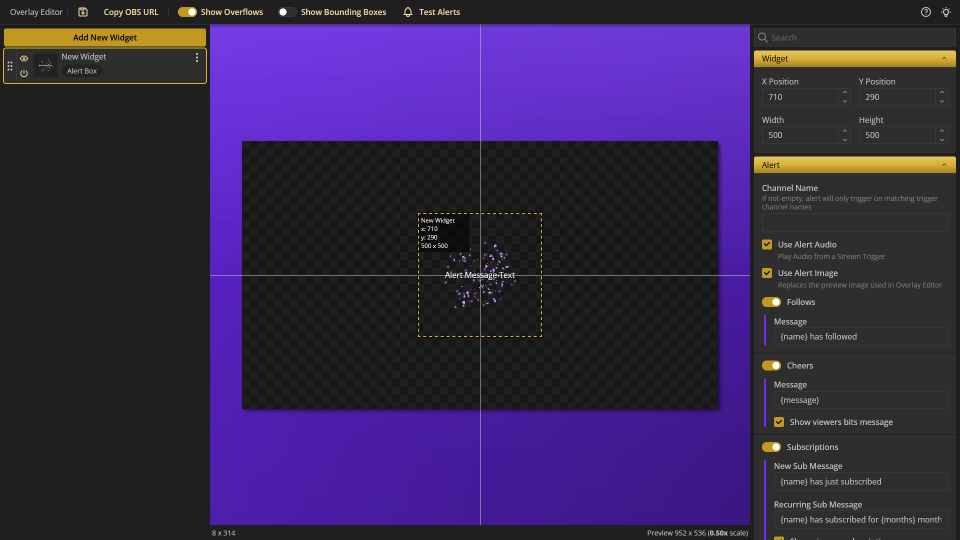Disable the Show Overflows toggle
Image resolution: width=960 pixels, height=540 pixels.
click(187, 12)
